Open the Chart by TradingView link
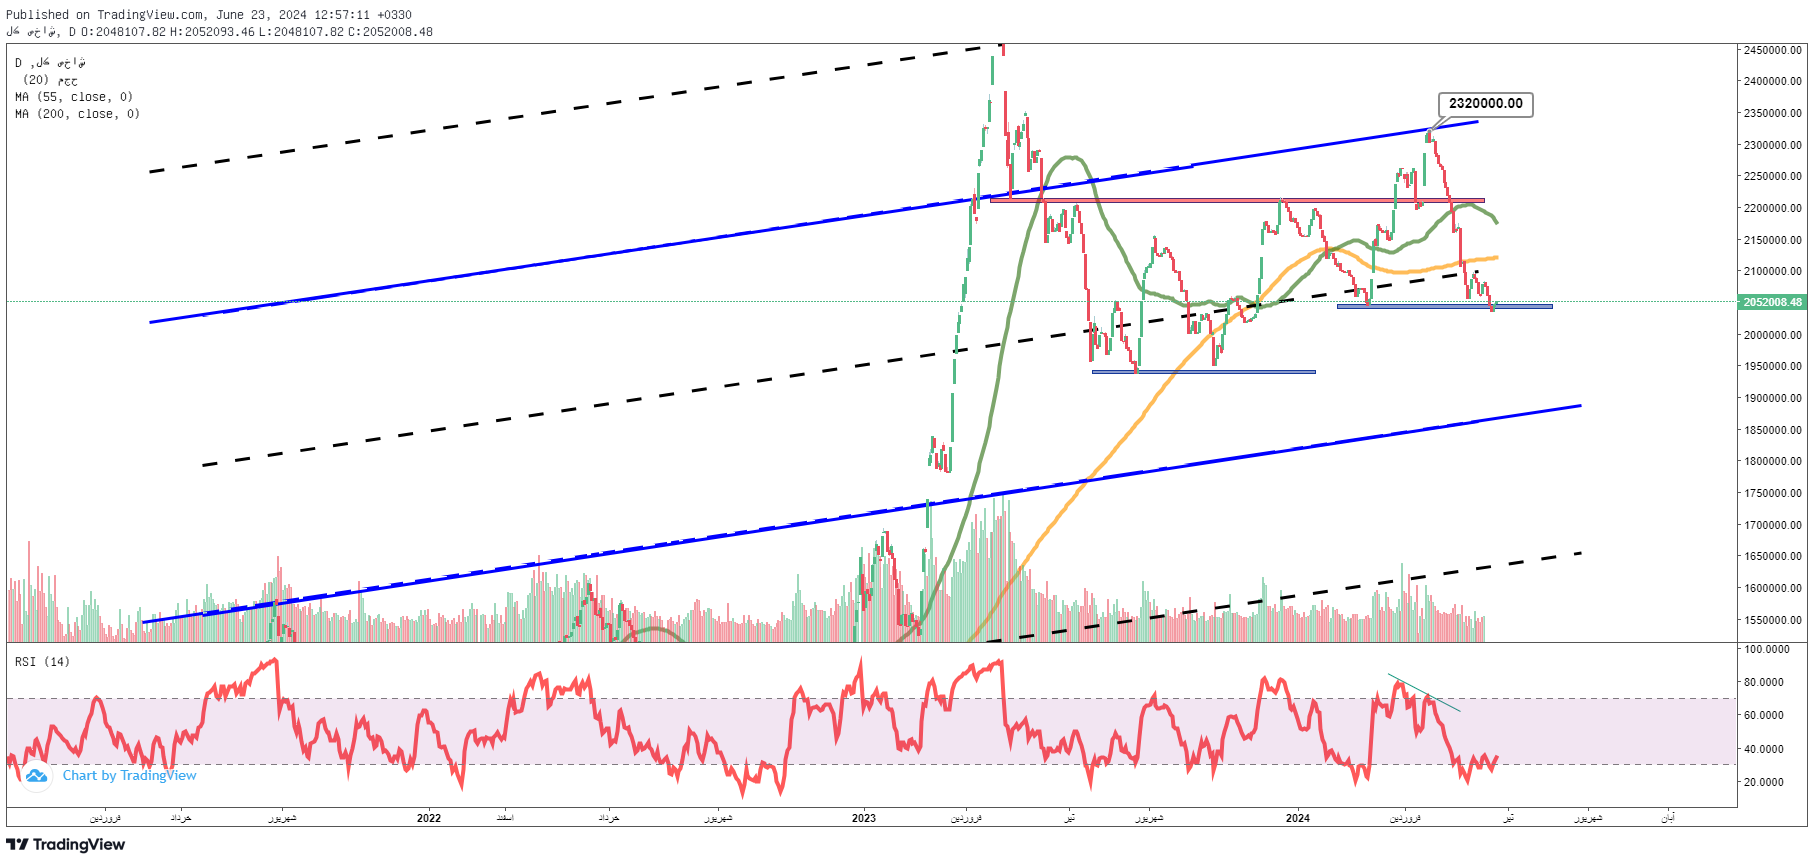 130,776
